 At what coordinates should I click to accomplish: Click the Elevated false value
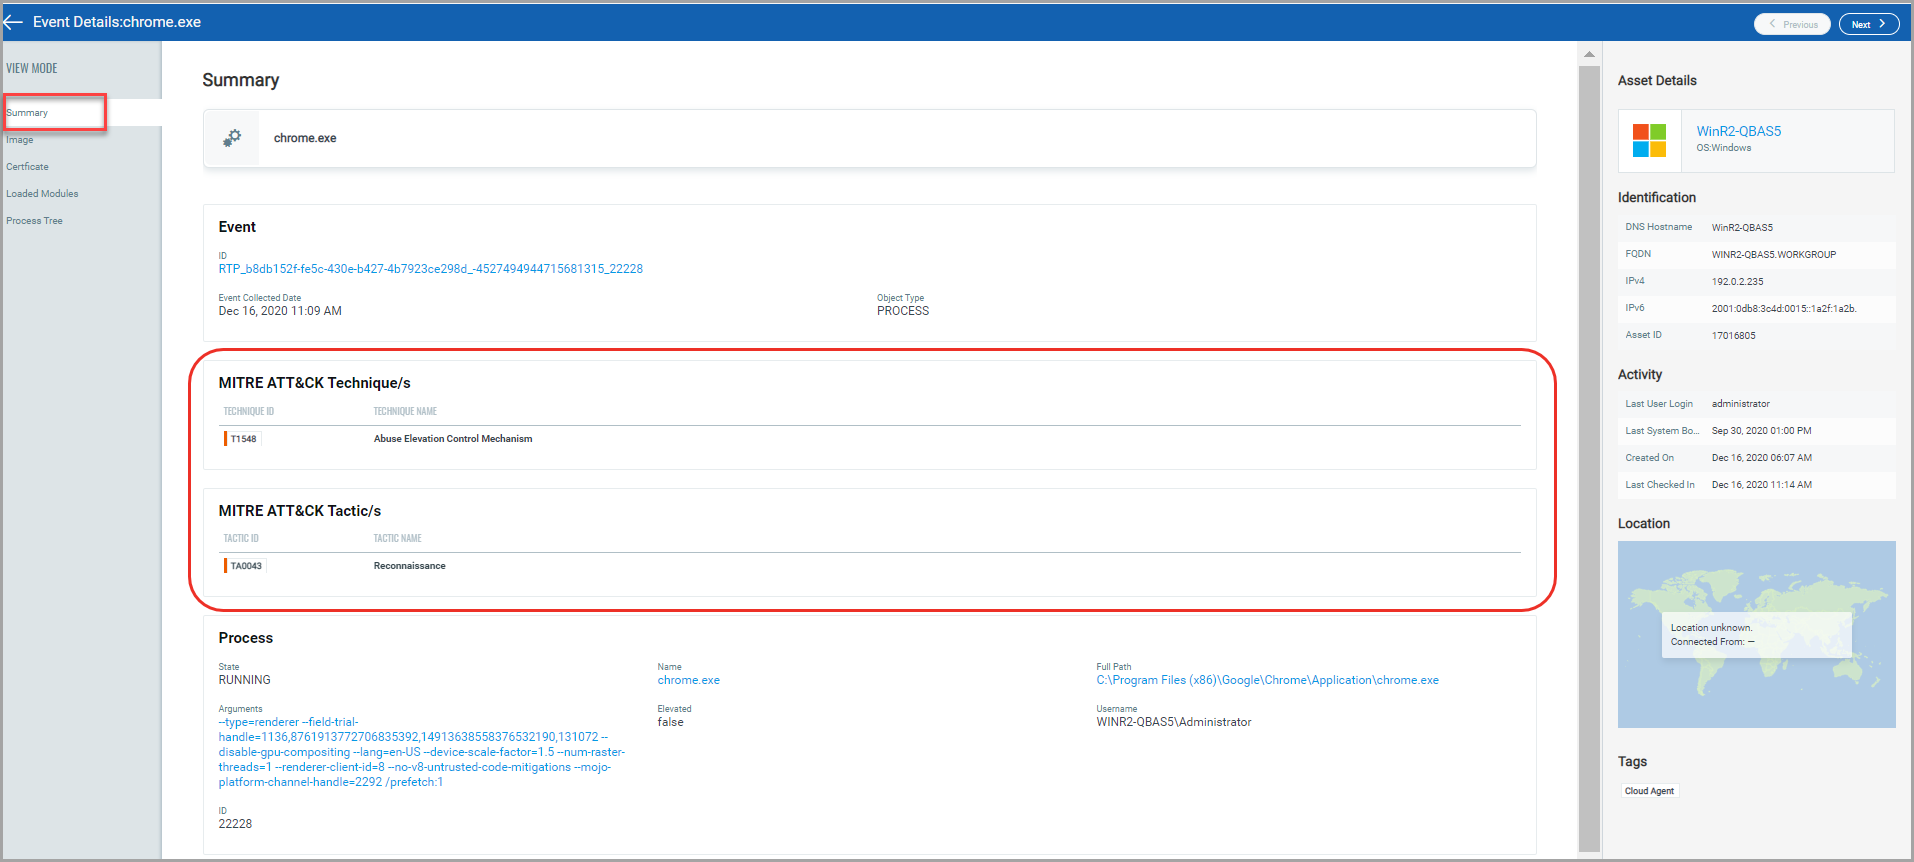pyautogui.click(x=670, y=722)
